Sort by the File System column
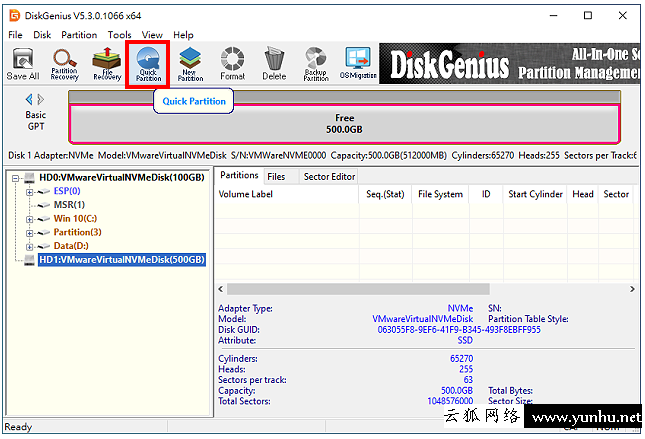 tap(440, 194)
